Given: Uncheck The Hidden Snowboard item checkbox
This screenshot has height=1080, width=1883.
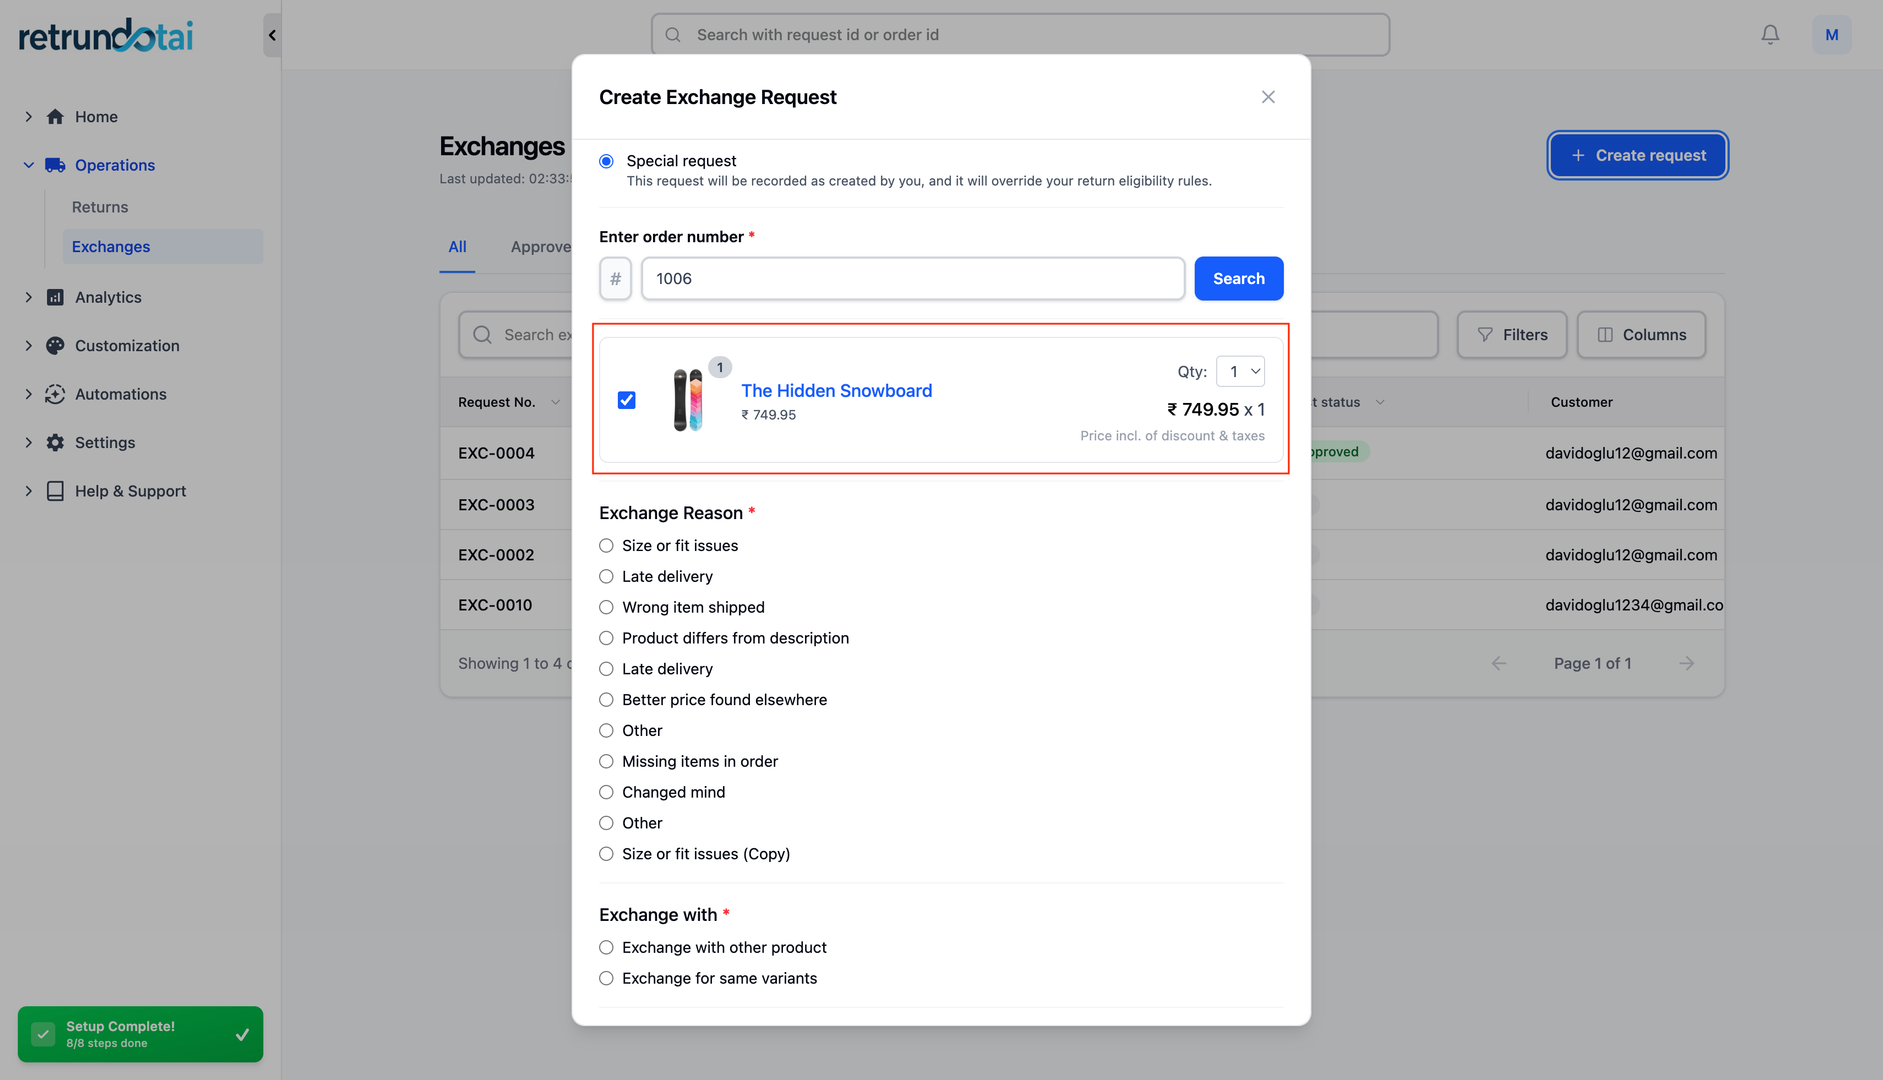Looking at the screenshot, I should (626, 400).
